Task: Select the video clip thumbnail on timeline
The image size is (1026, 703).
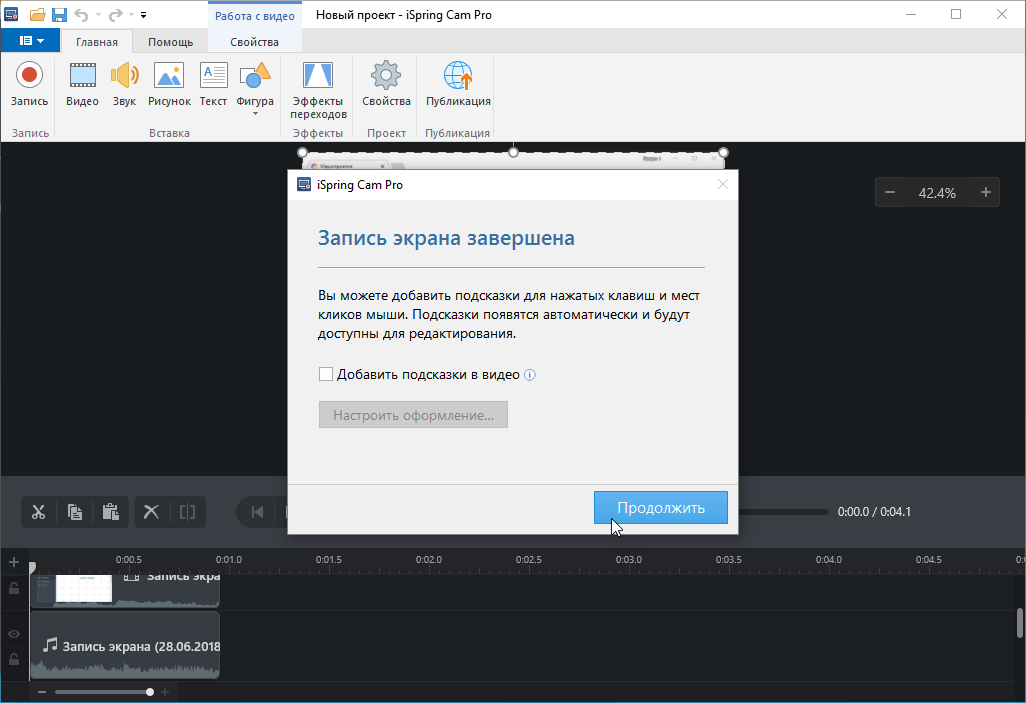Action: (84, 588)
